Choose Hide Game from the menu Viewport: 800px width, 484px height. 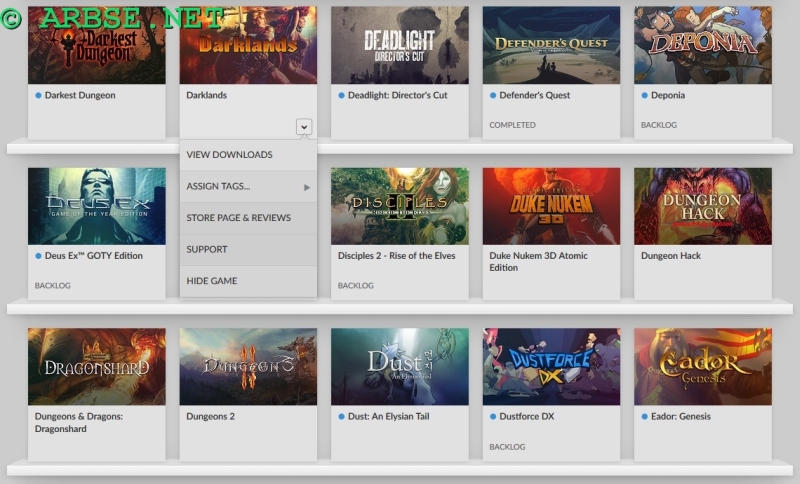click(248, 281)
